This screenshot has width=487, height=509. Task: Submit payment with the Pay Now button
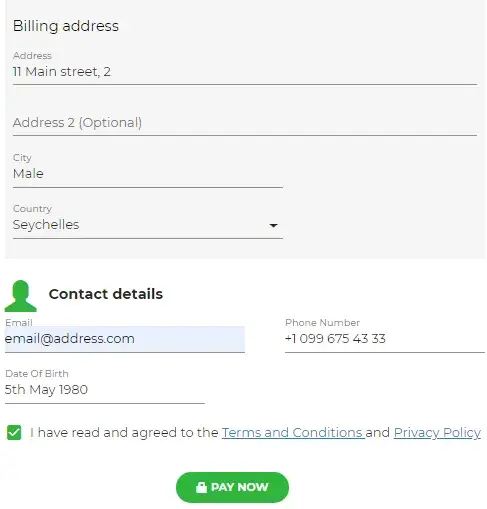[x=232, y=487]
